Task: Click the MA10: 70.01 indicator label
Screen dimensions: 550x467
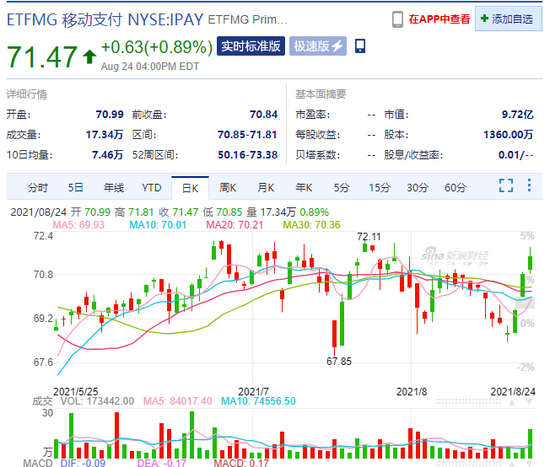Action: click(157, 225)
